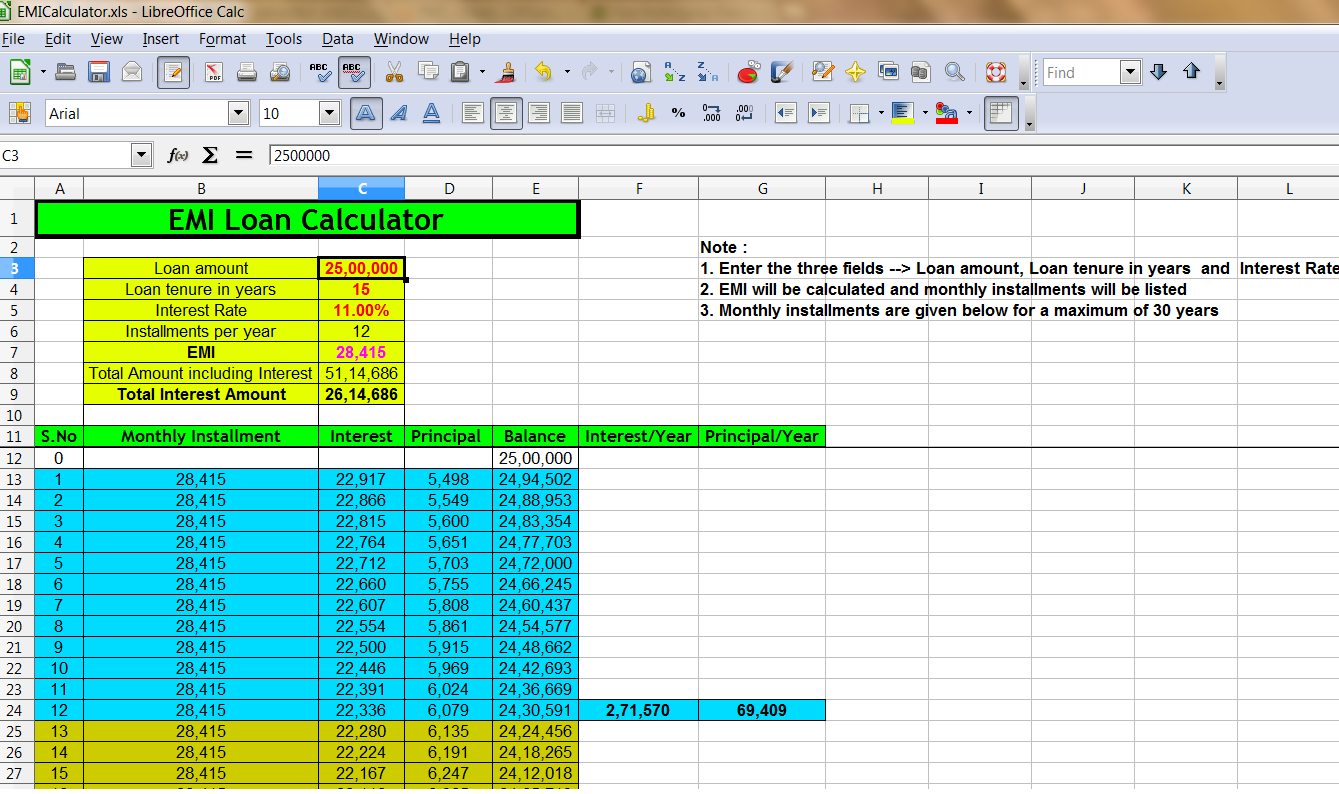This screenshot has height=794, width=1339.
Task: Find next down arrow
Action: click(1159, 72)
